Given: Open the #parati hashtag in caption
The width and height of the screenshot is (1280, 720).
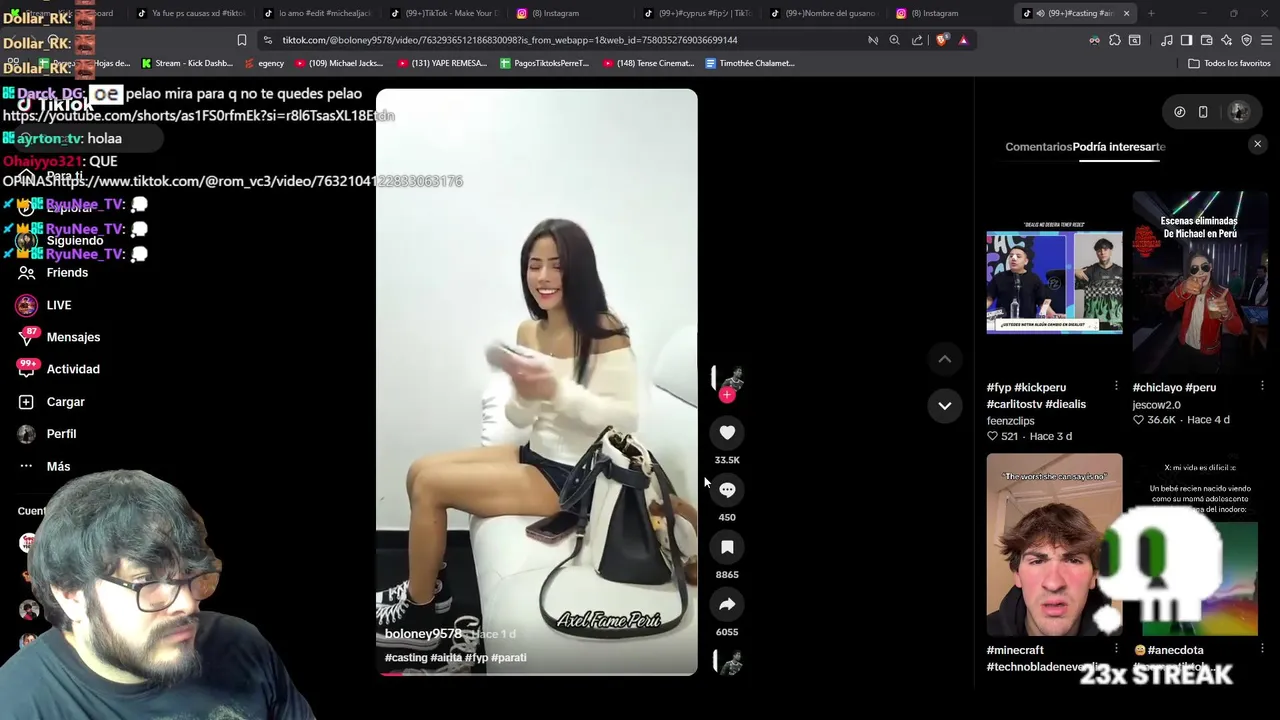Looking at the screenshot, I should pos(508,658).
